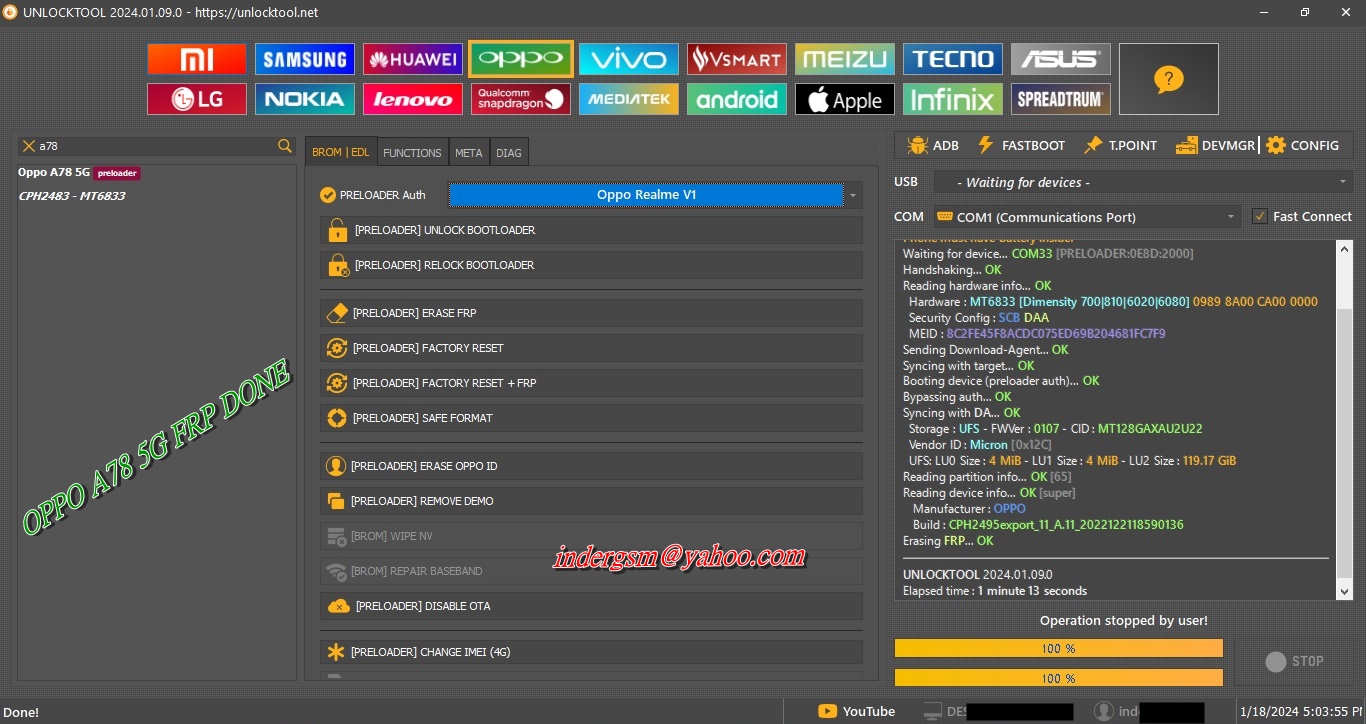Switch to DIAG tab
This screenshot has width=1366, height=724.
click(508, 152)
